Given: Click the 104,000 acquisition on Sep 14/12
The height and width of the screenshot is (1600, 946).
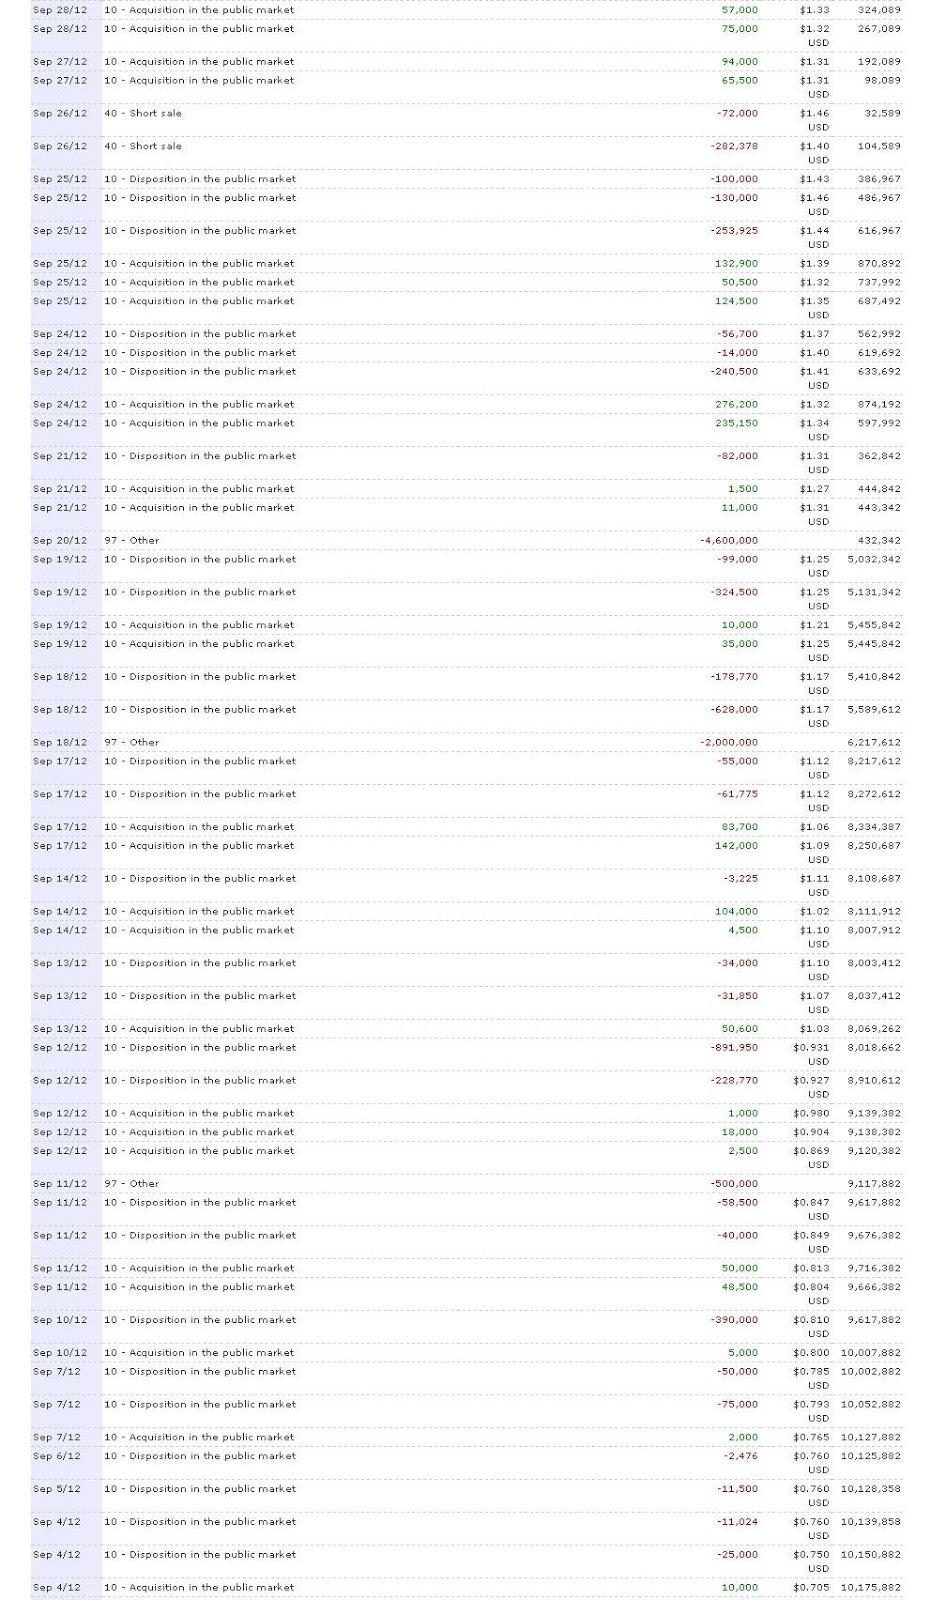Looking at the screenshot, I should (736, 912).
